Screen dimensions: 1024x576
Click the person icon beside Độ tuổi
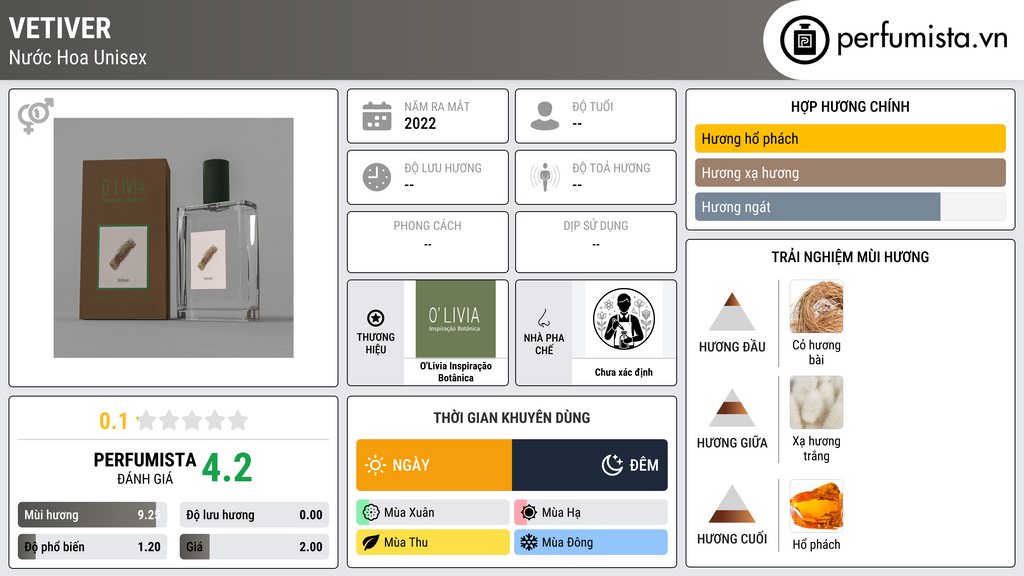point(545,116)
